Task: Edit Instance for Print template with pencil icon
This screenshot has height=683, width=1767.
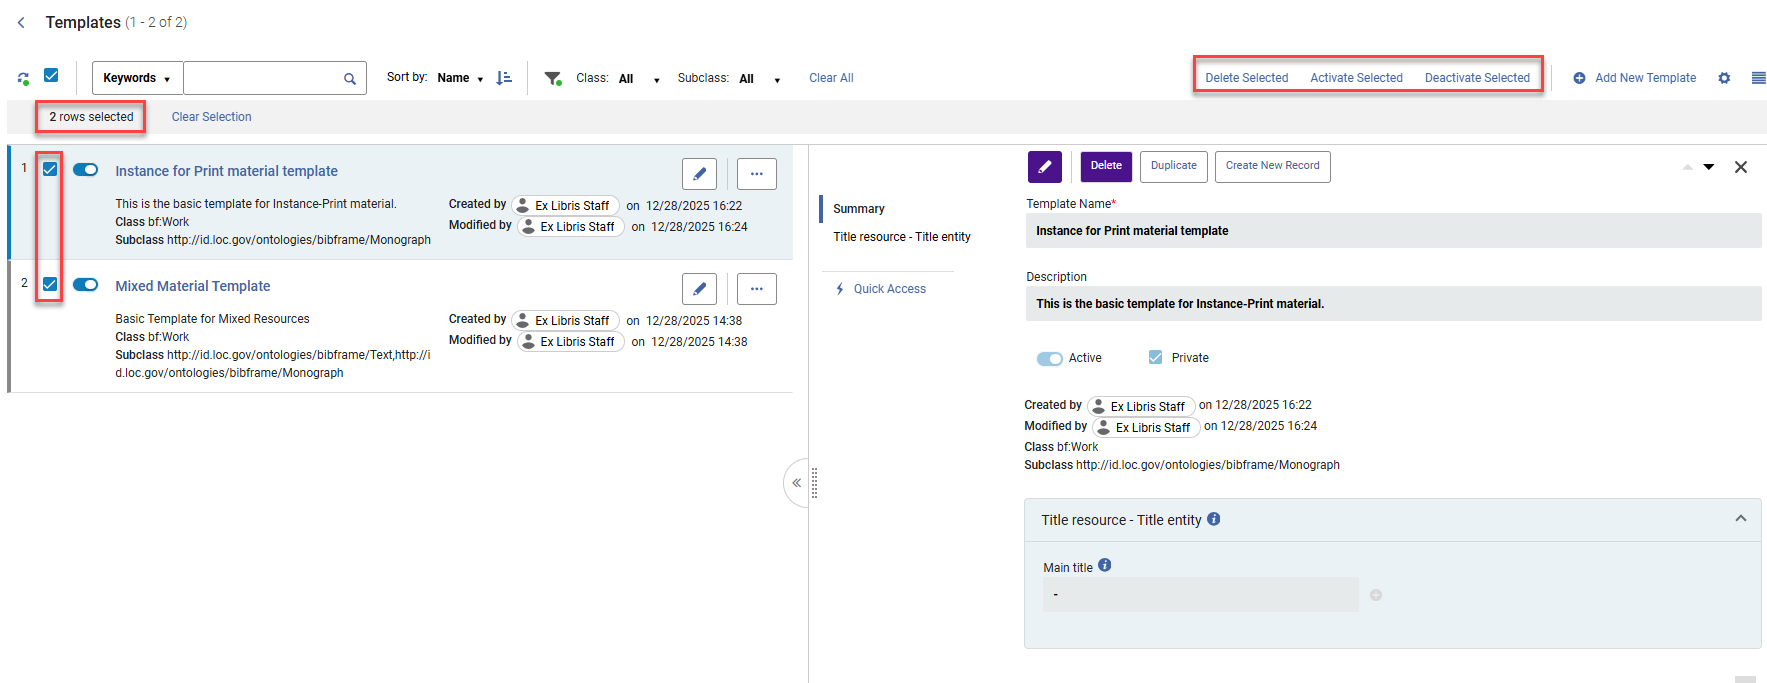Action: (699, 174)
